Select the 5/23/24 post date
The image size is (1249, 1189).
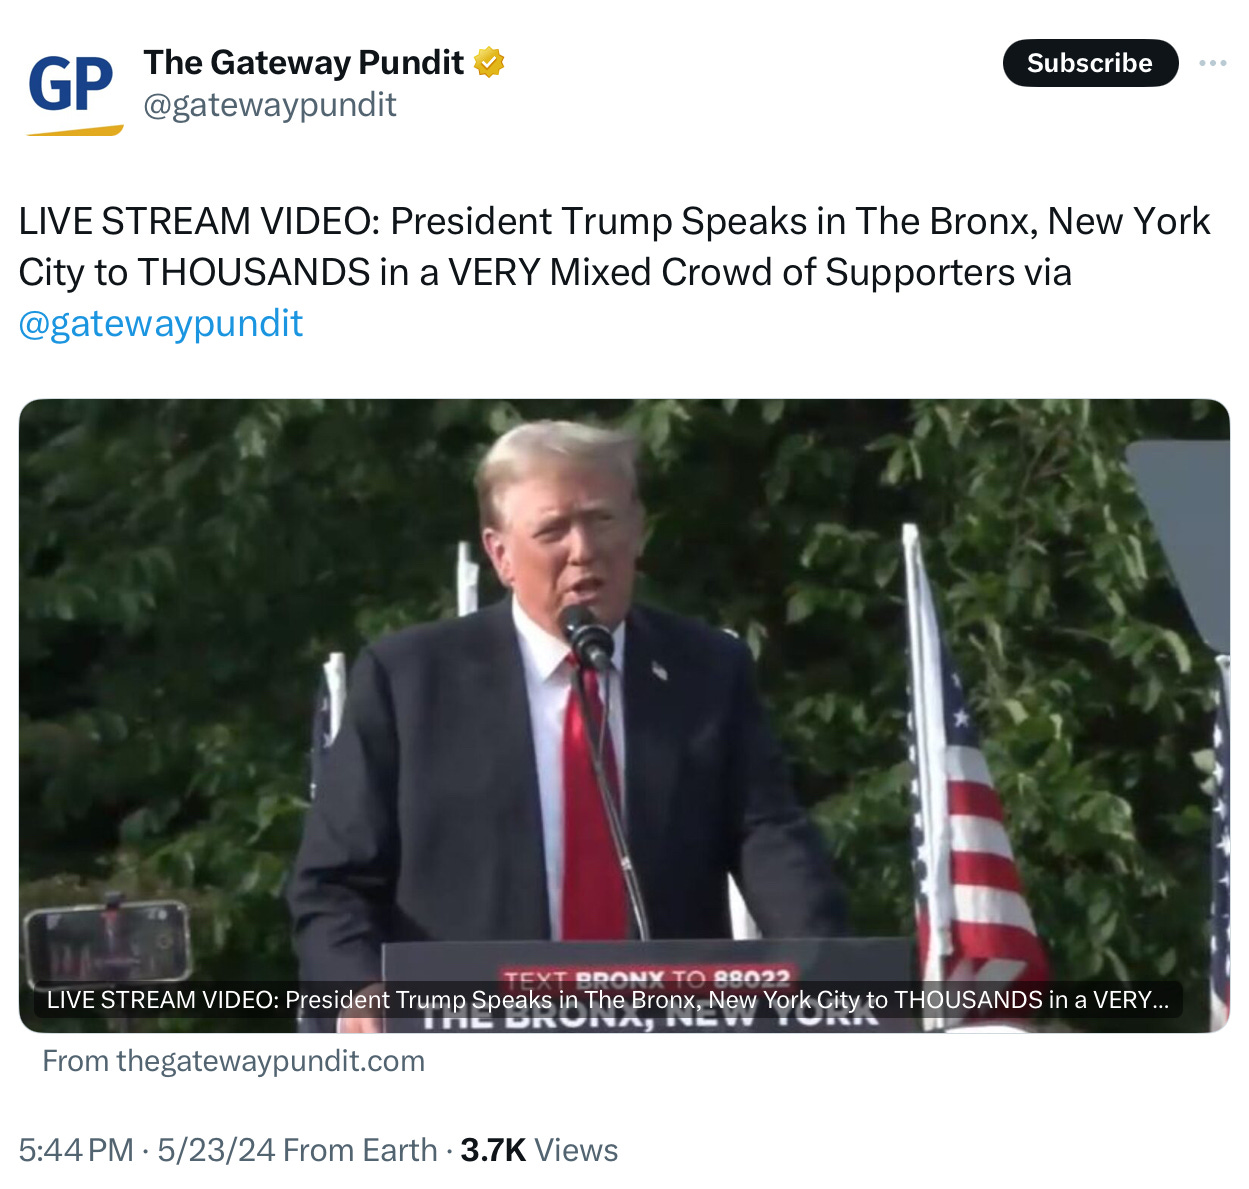(216, 1150)
